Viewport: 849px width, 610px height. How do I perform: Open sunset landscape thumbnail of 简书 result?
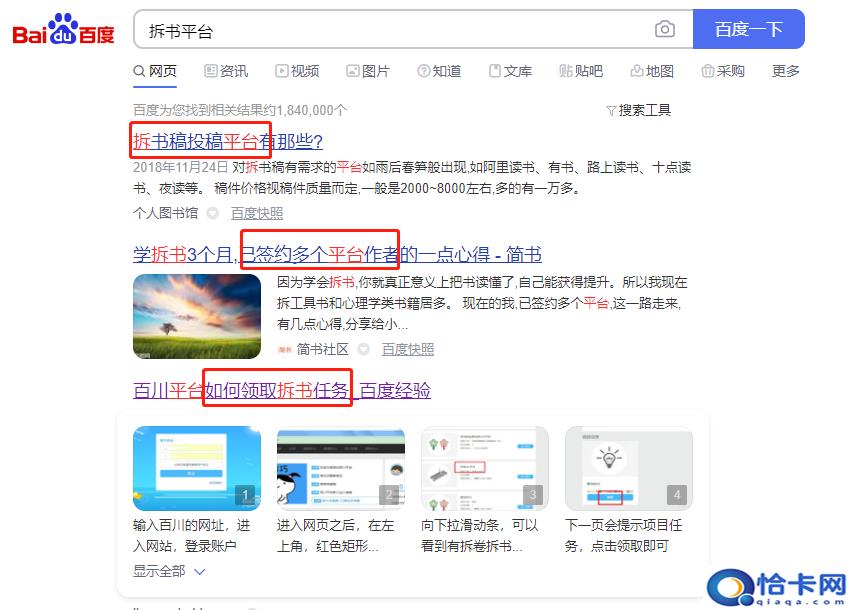pos(197,316)
